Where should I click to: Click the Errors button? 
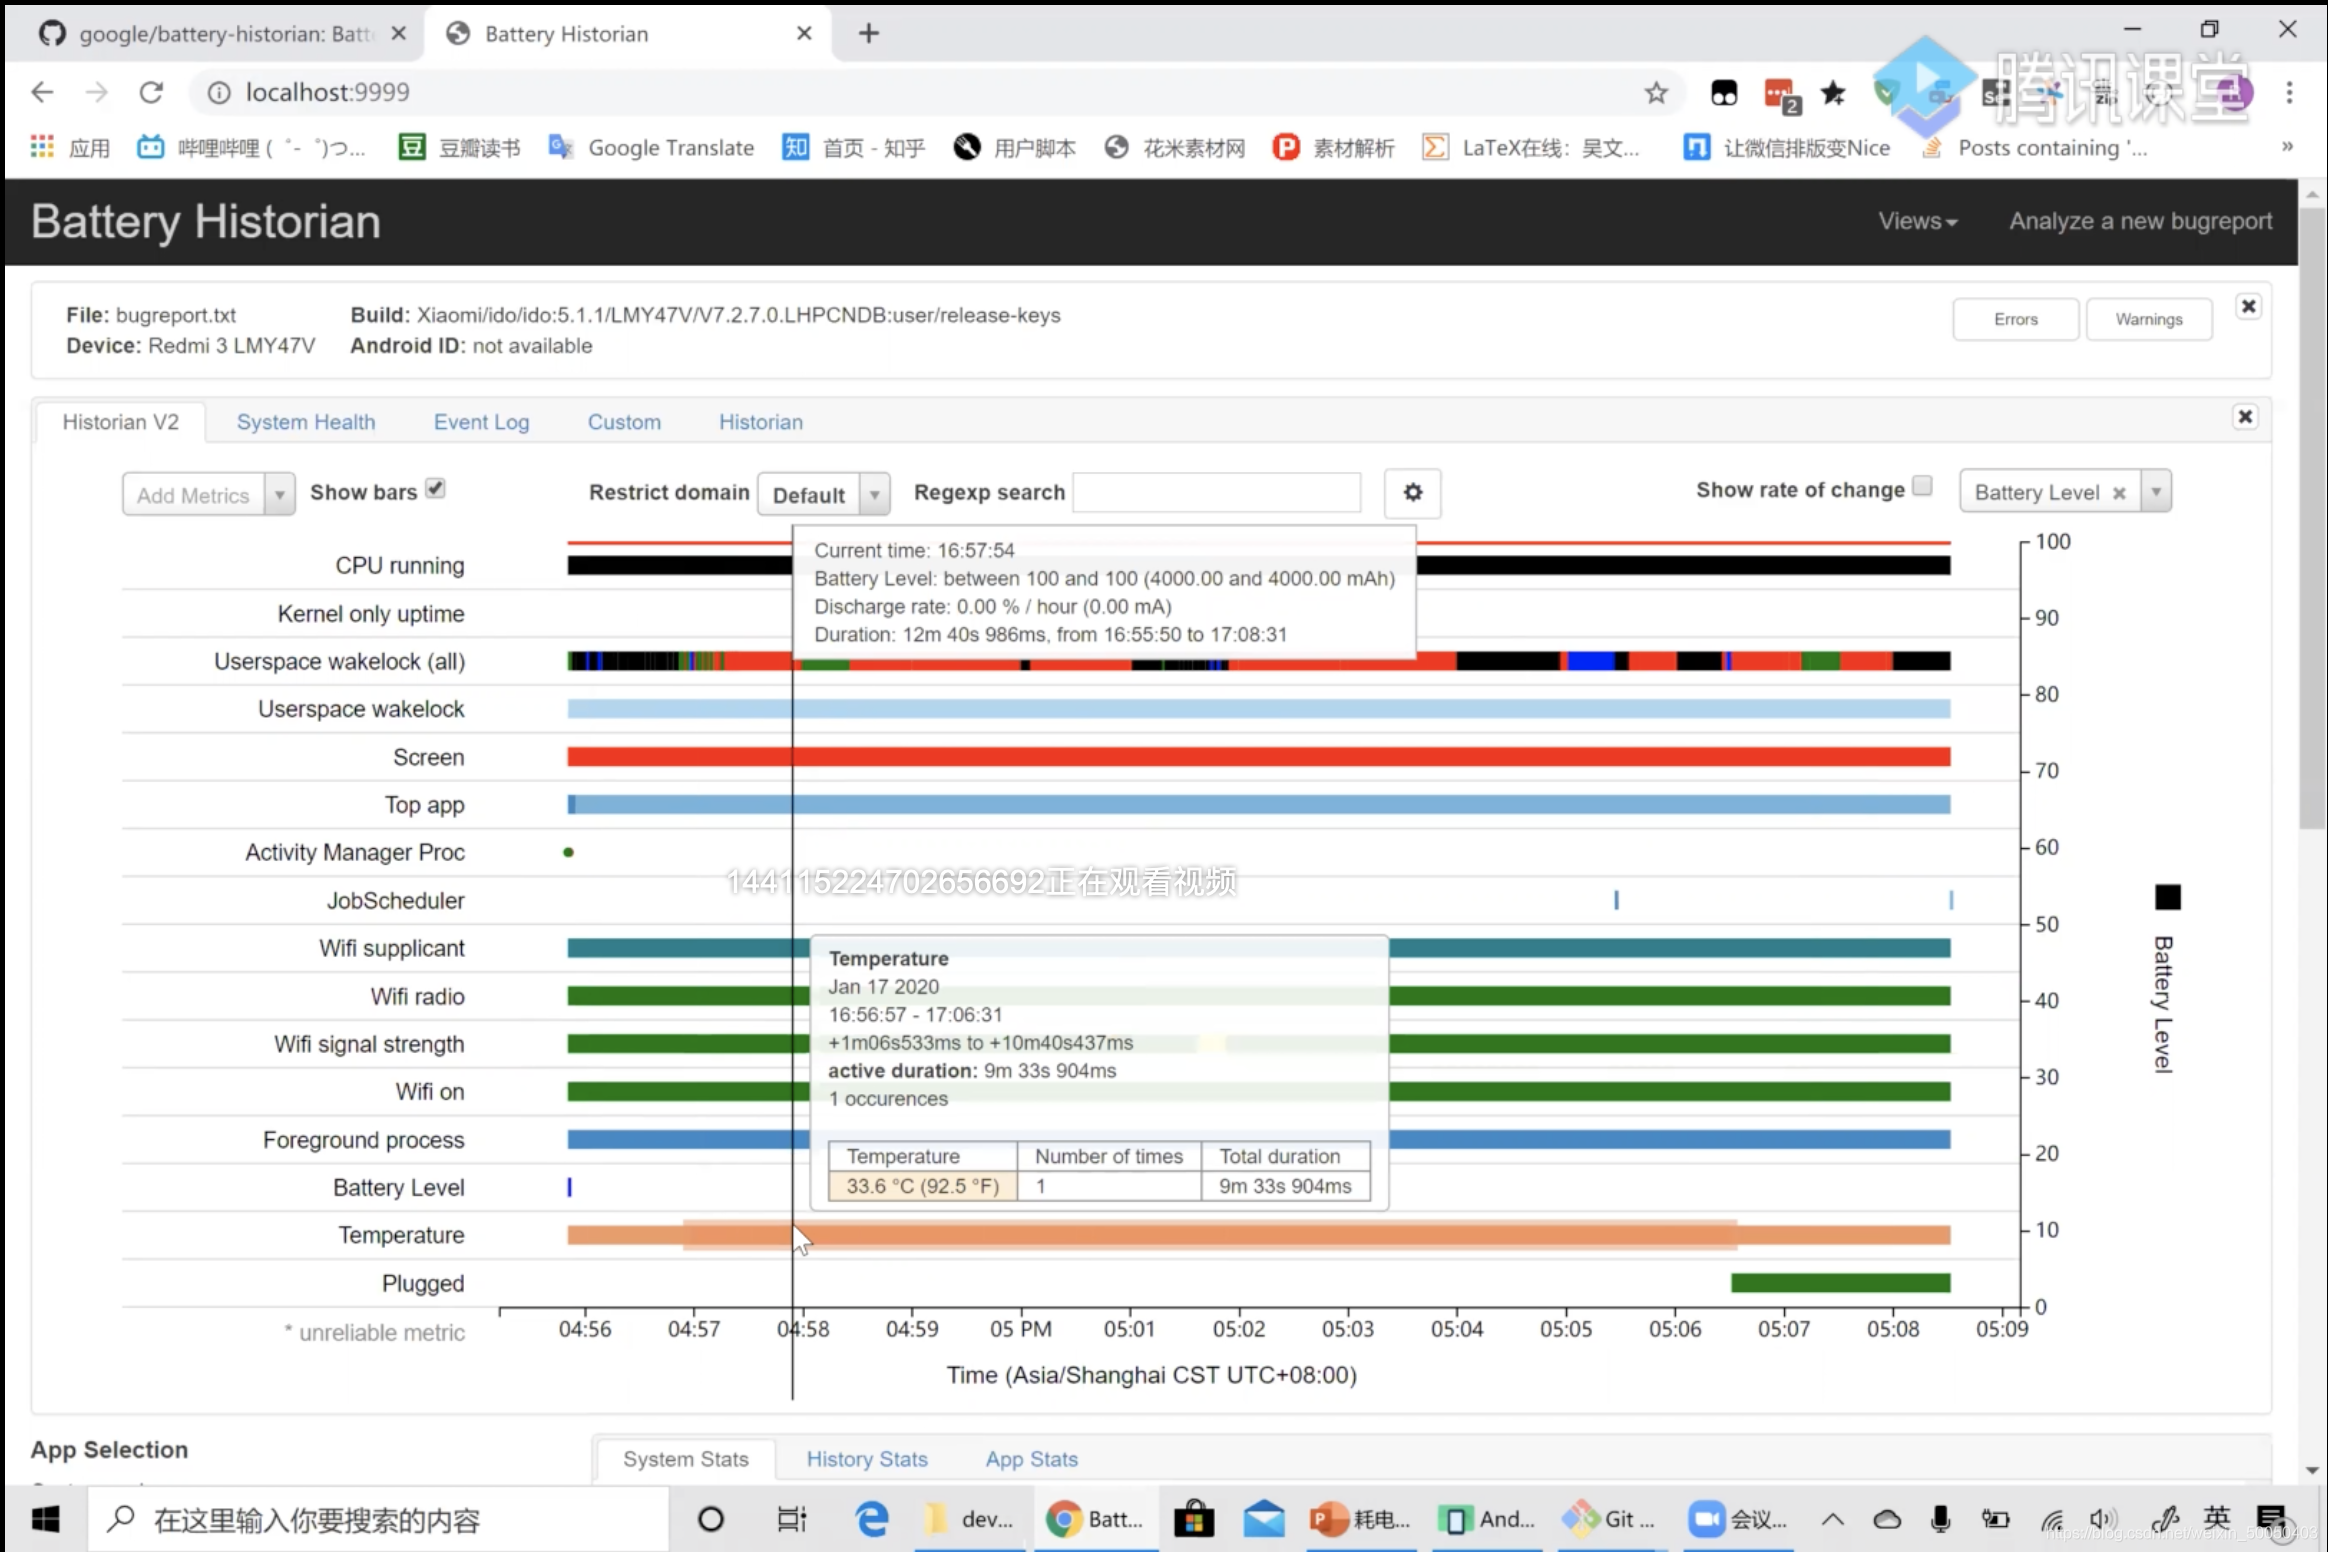[x=2015, y=319]
